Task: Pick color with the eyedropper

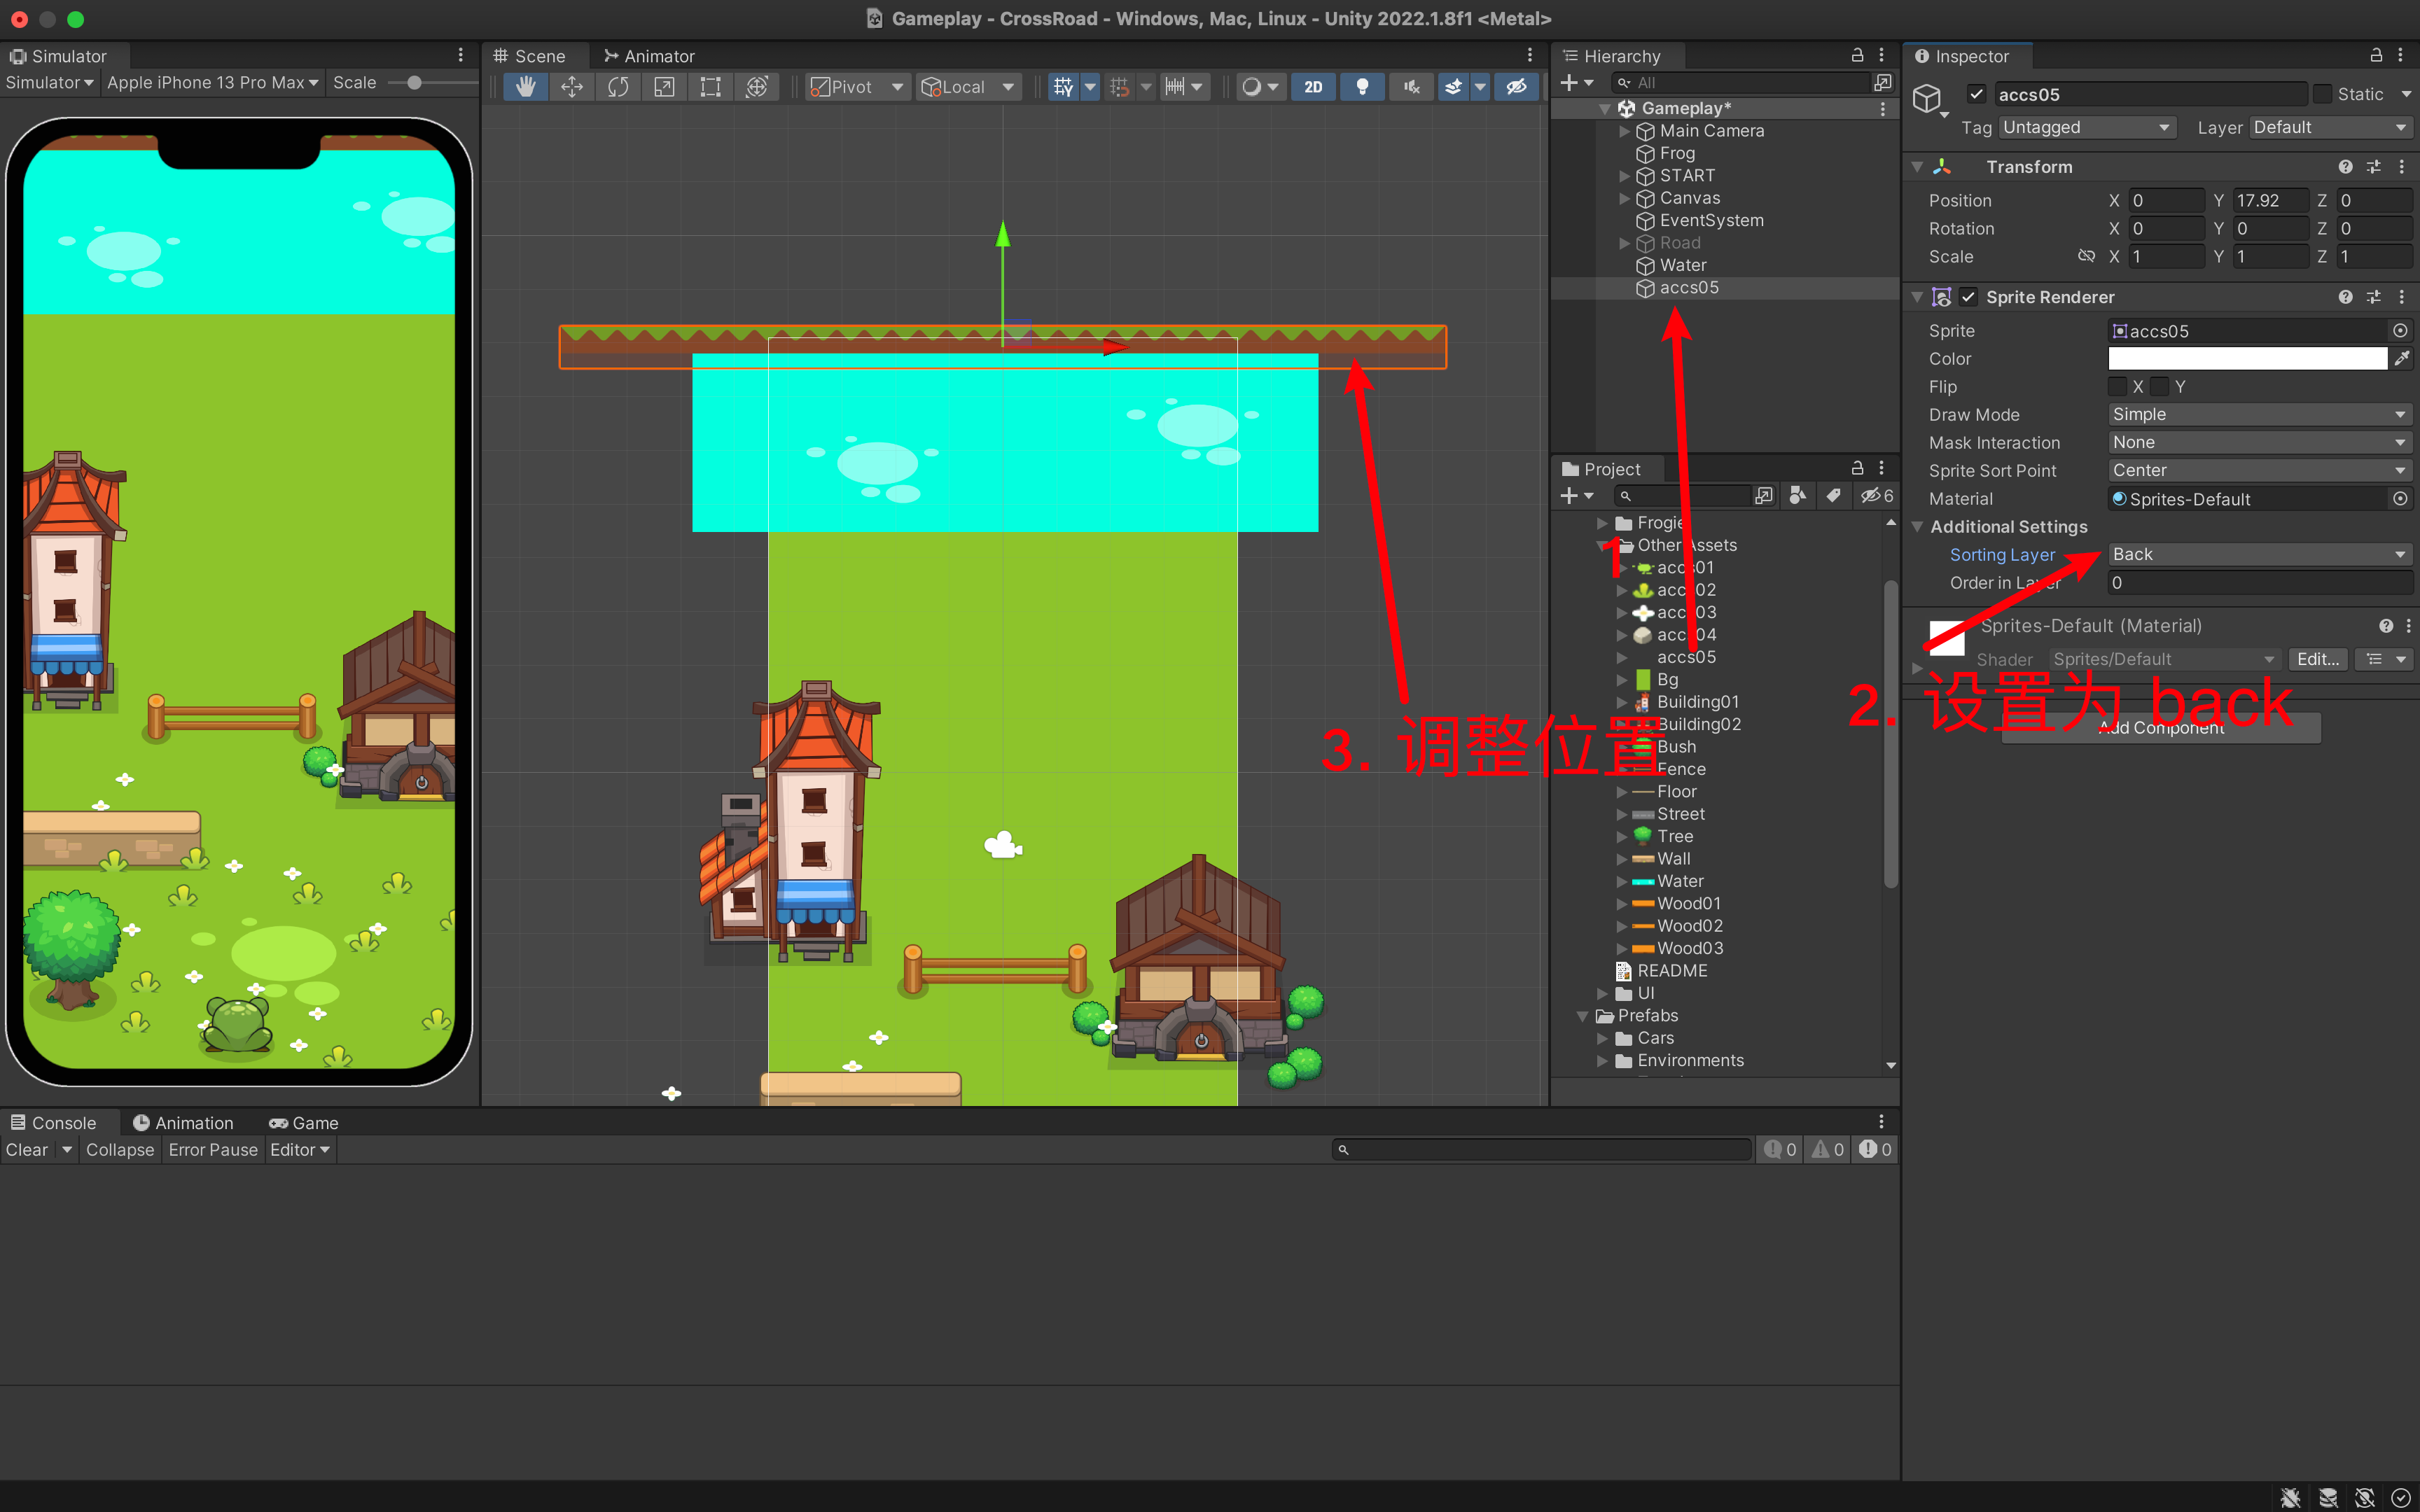Action: click(2402, 358)
